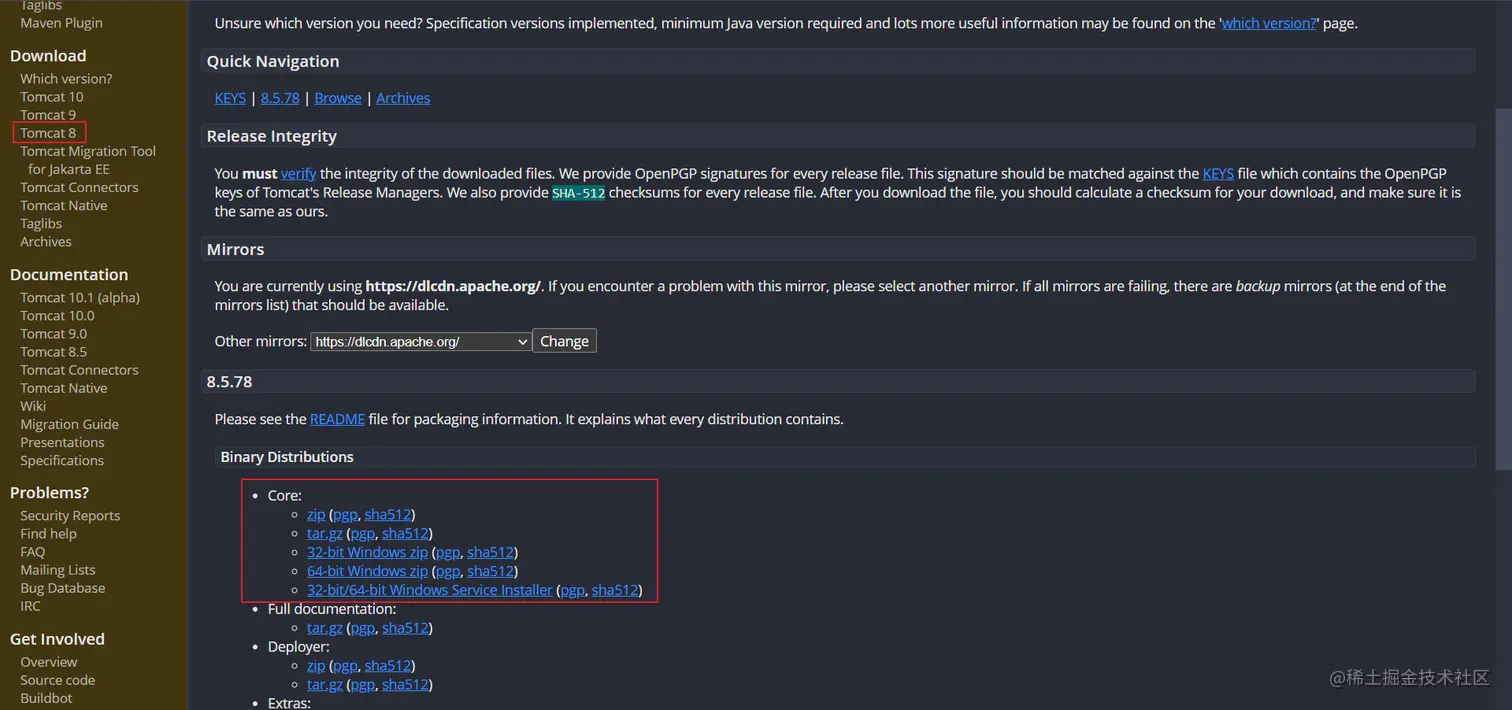The image size is (1512, 710).
Task: Open the Mailing Lists link
Action: tap(58, 570)
